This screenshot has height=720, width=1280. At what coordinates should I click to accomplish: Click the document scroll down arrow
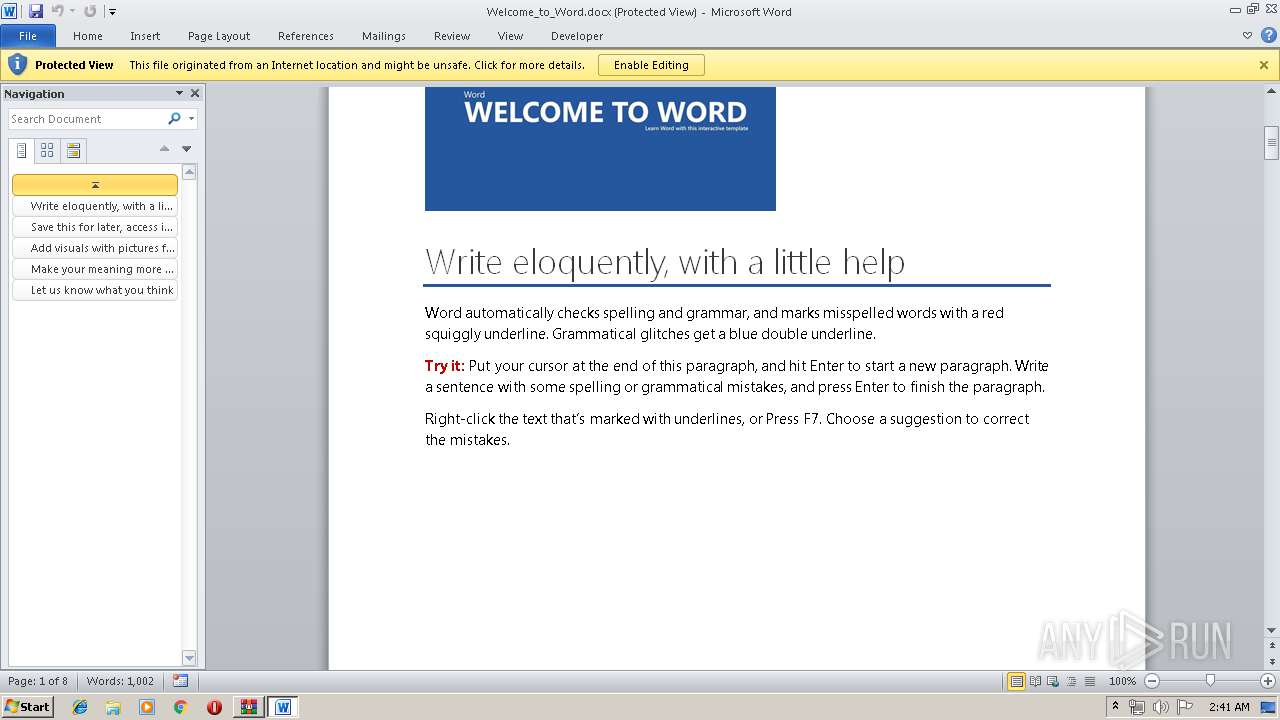pyautogui.click(x=1271, y=631)
